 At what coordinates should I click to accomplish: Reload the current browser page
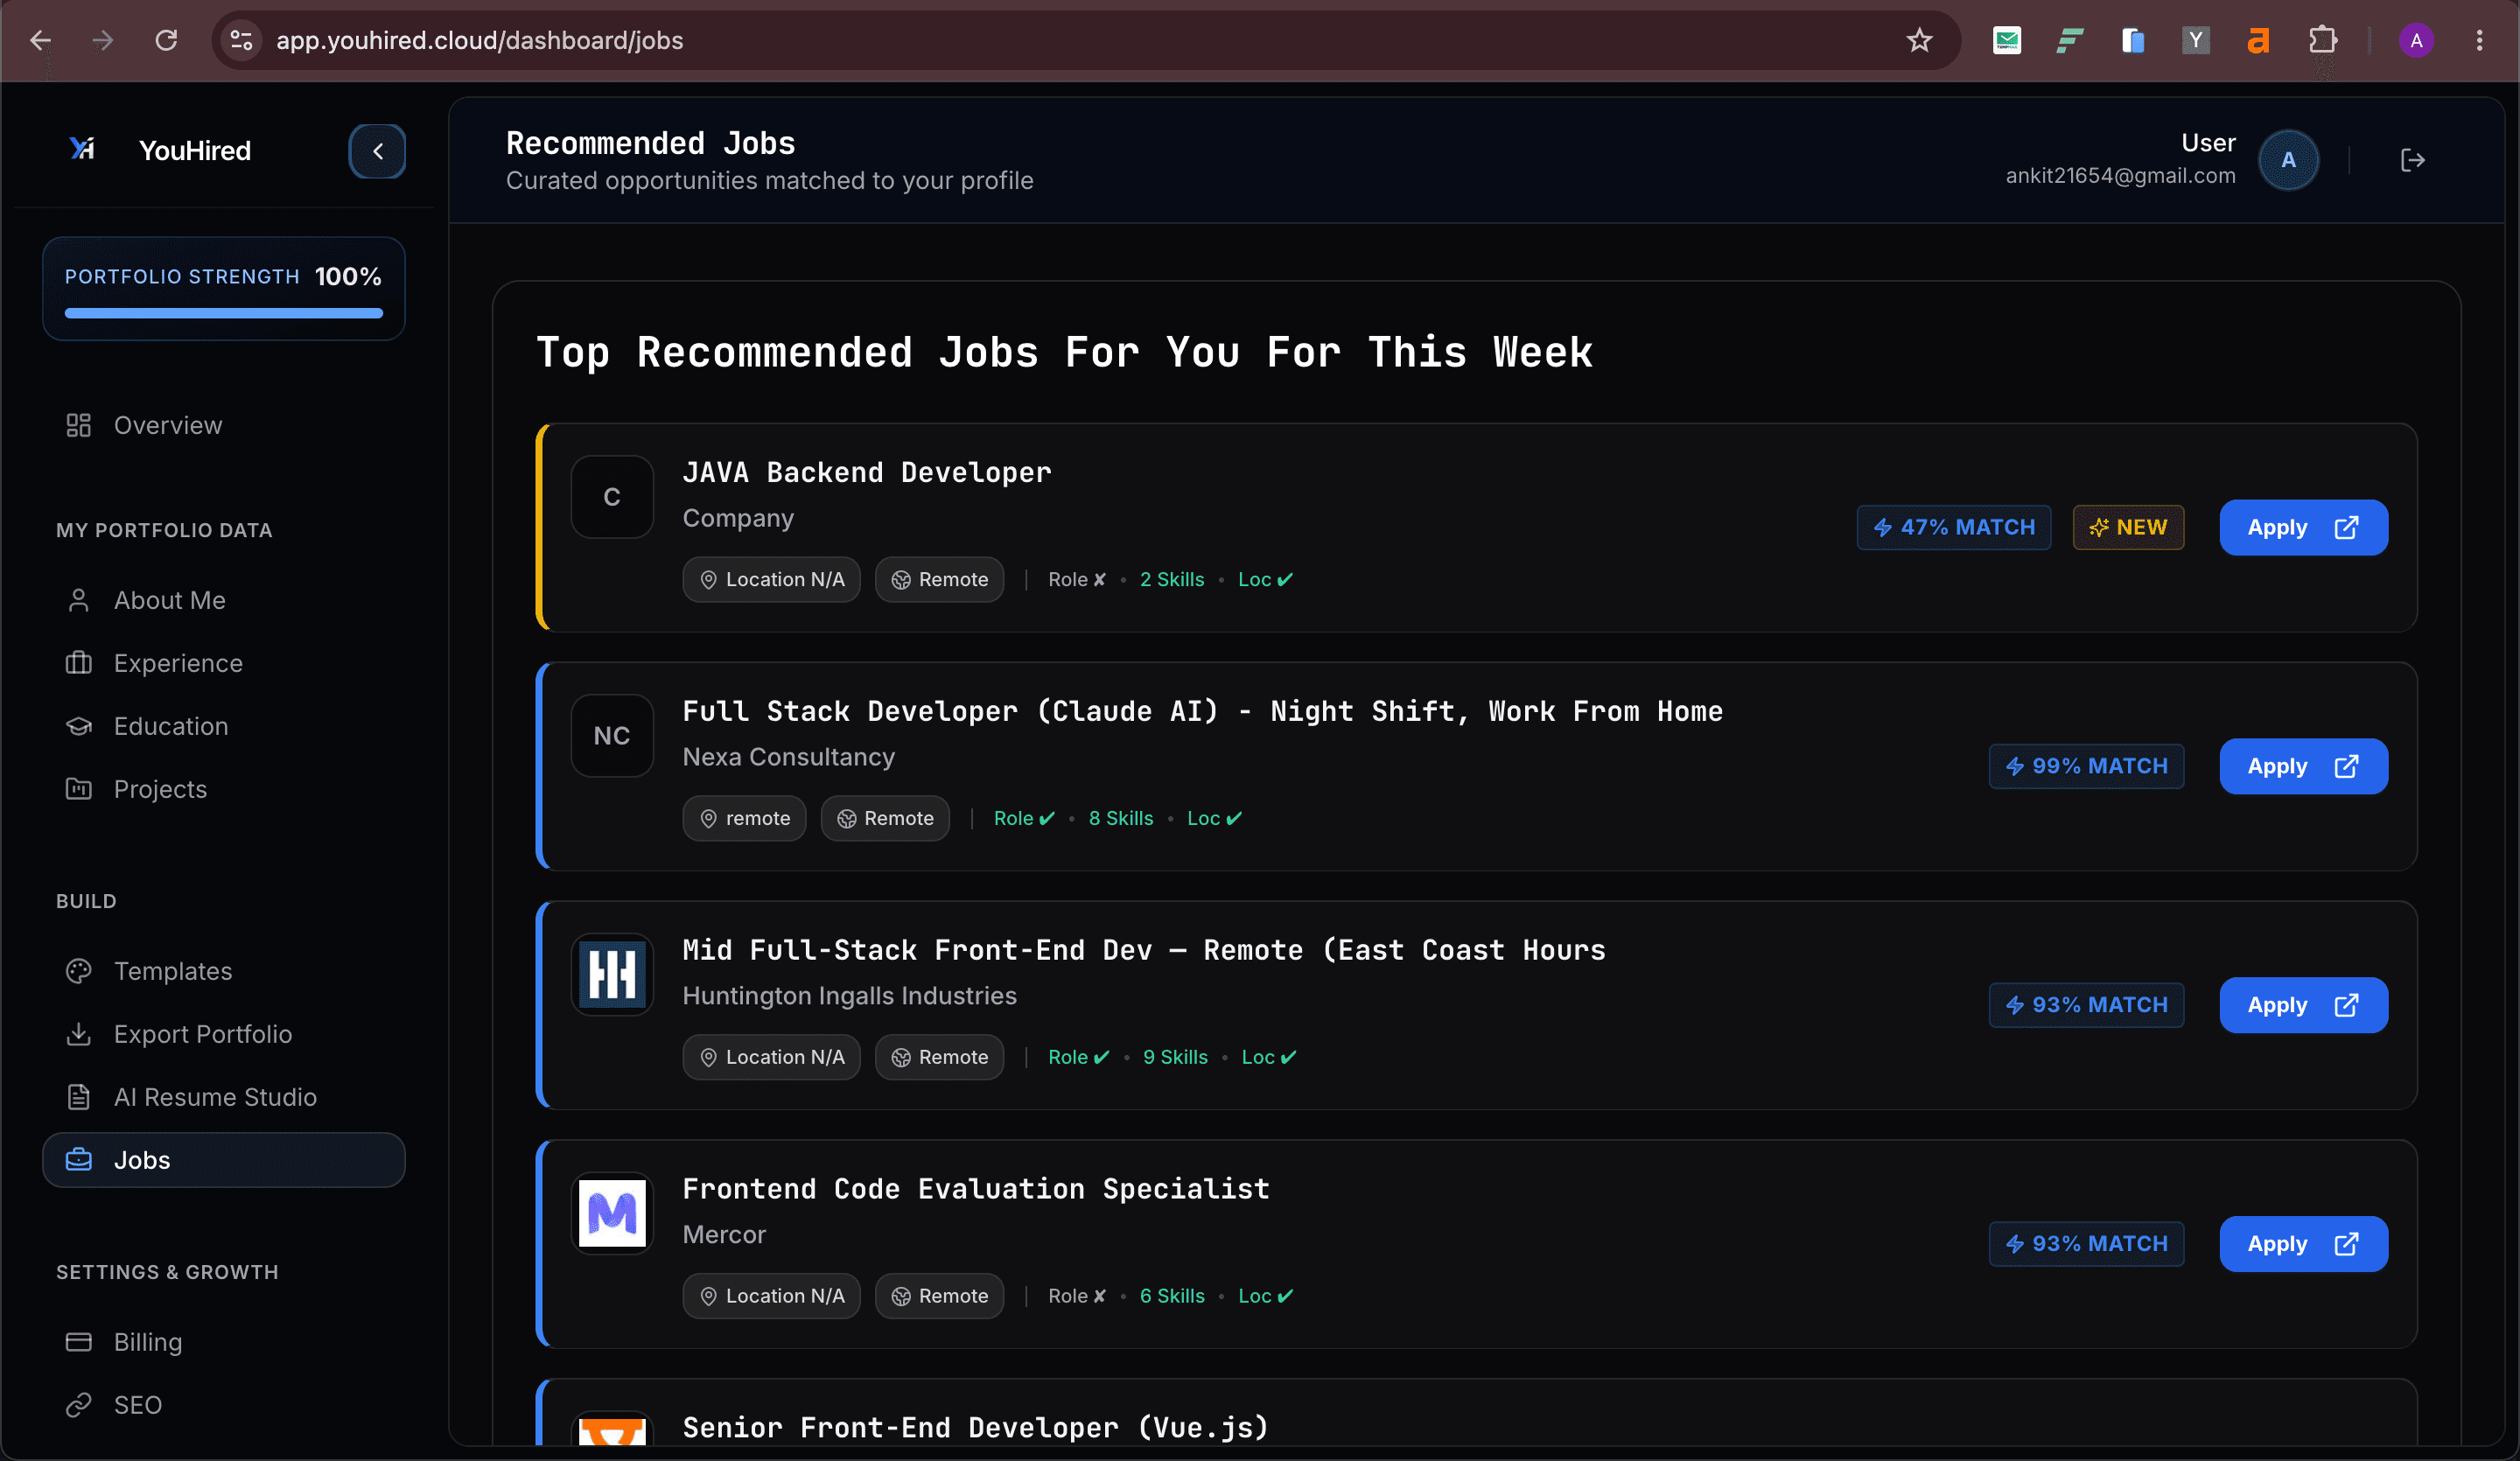pos(166,40)
